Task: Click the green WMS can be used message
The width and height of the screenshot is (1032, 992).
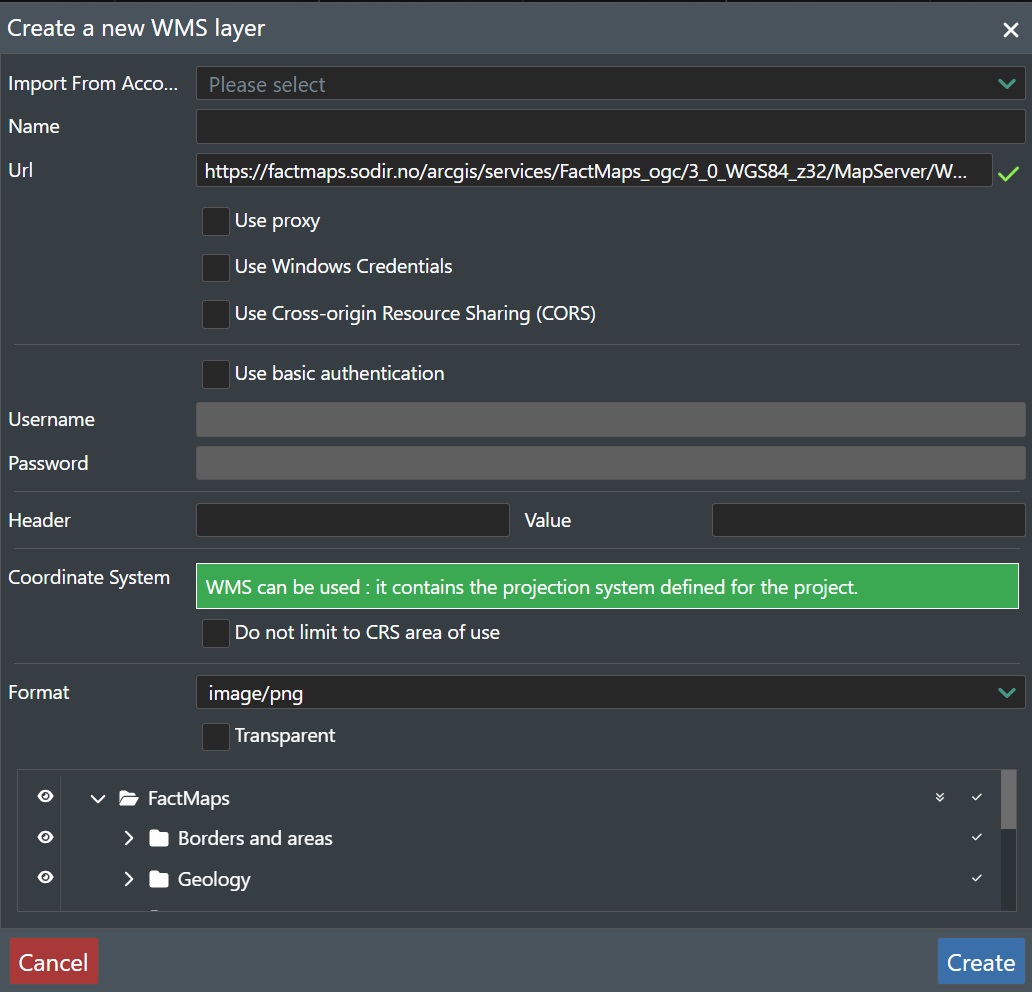Action: point(607,586)
